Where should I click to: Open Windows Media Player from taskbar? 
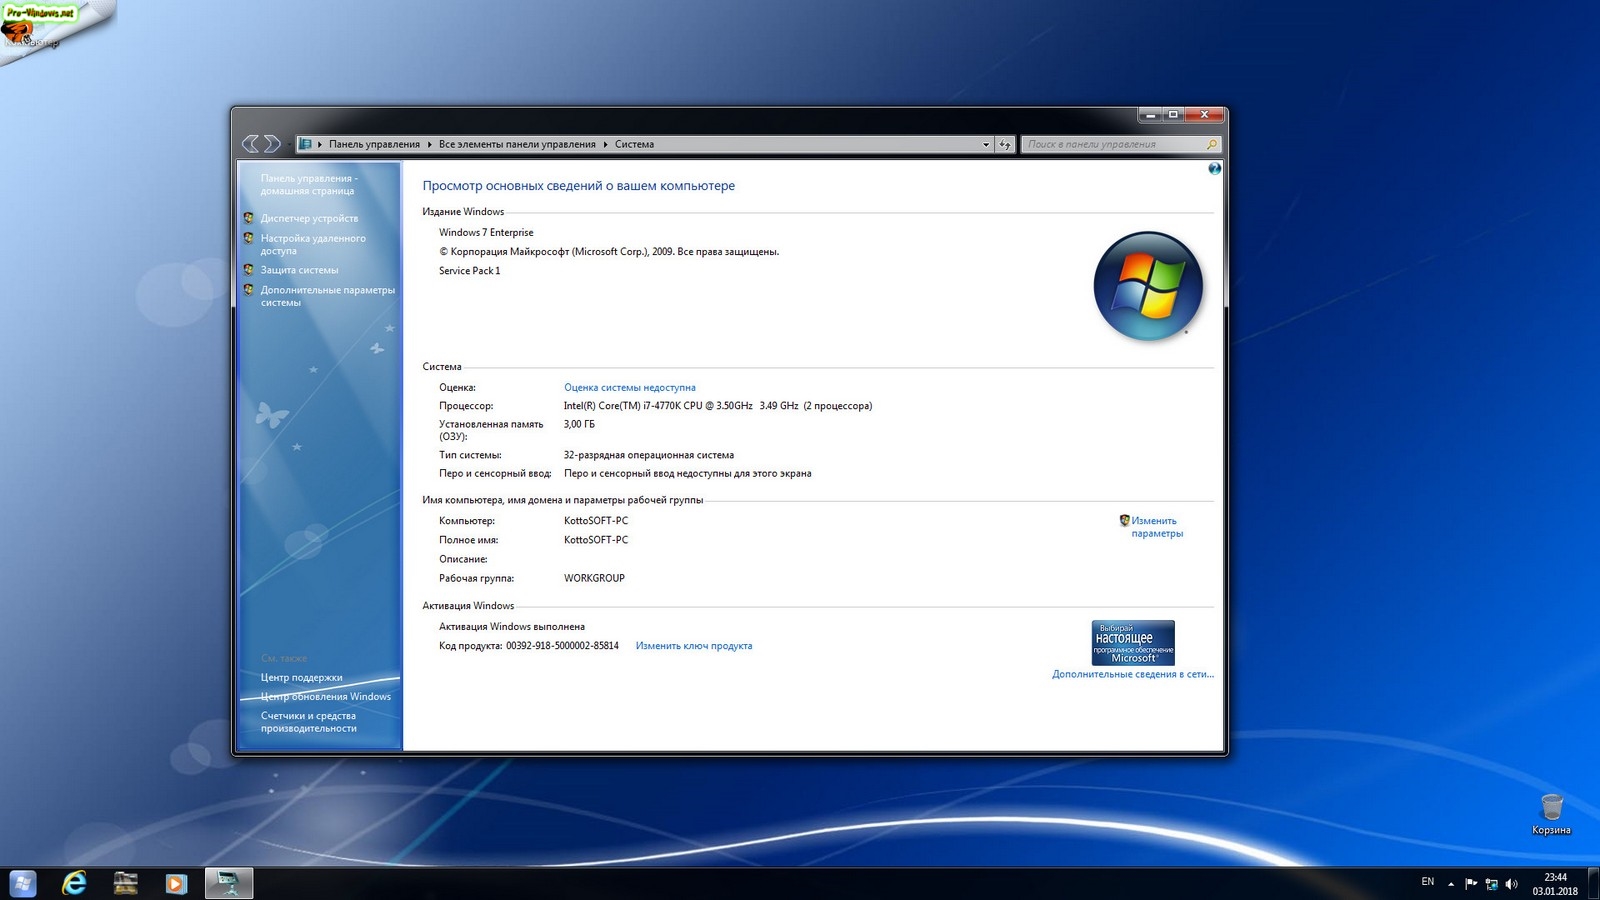tap(176, 883)
